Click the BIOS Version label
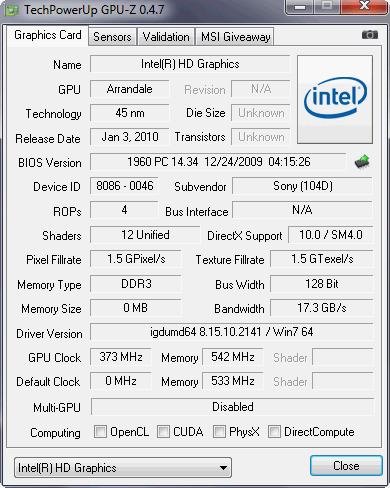This screenshot has height=488, width=390. point(50,163)
